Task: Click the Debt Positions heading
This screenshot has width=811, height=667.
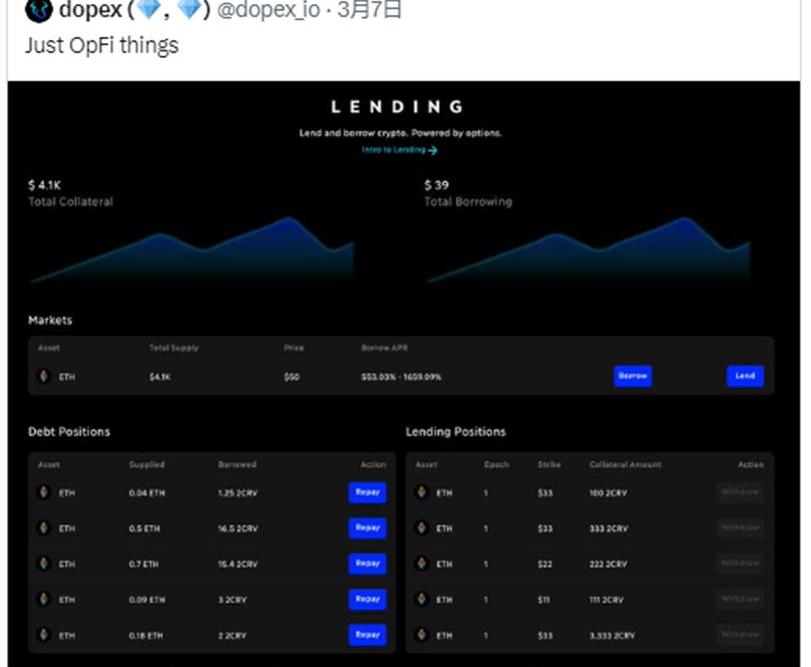Action: pyautogui.click(x=69, y=432)
